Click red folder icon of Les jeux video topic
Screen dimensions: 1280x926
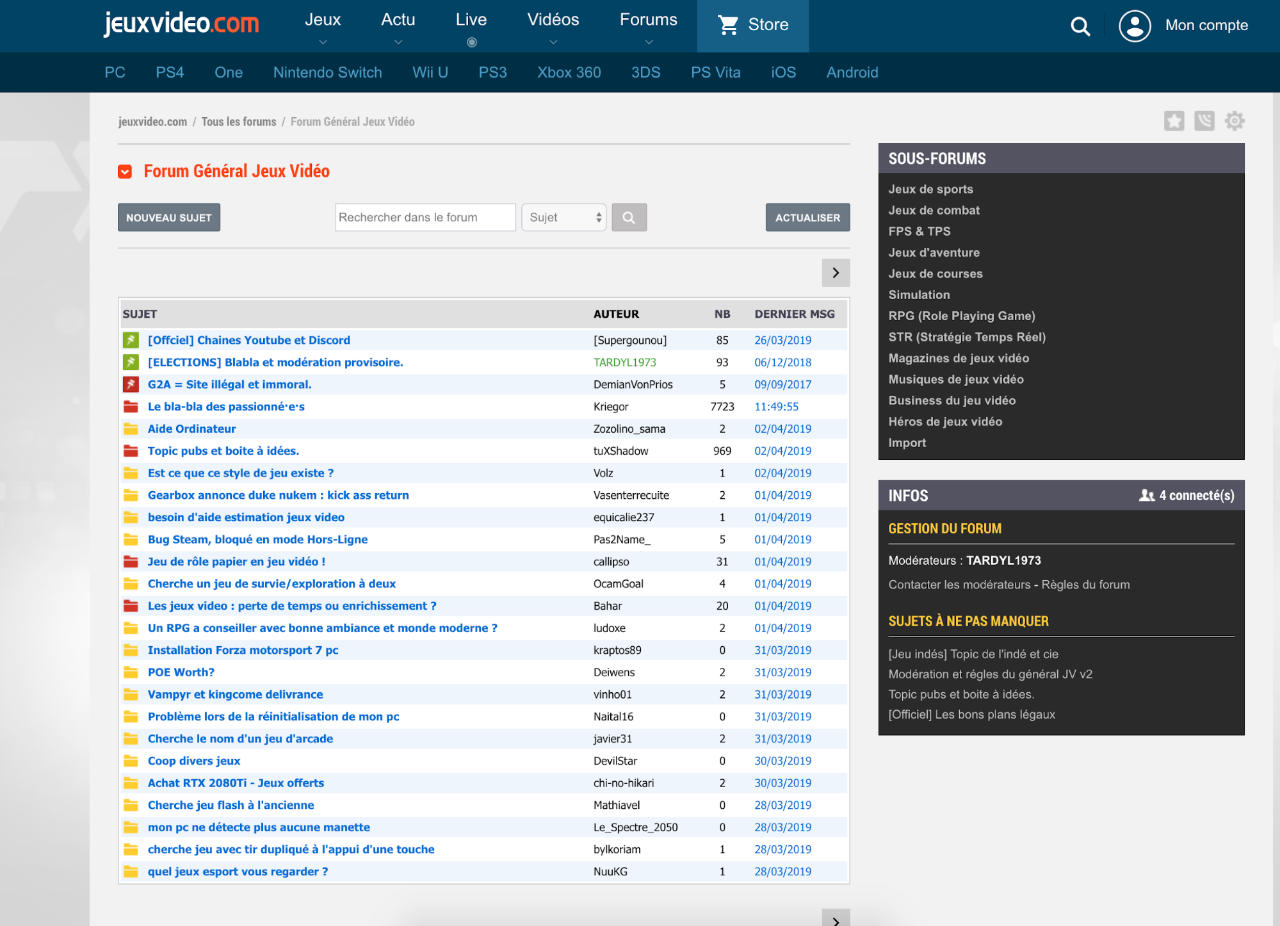coord(130,606)
